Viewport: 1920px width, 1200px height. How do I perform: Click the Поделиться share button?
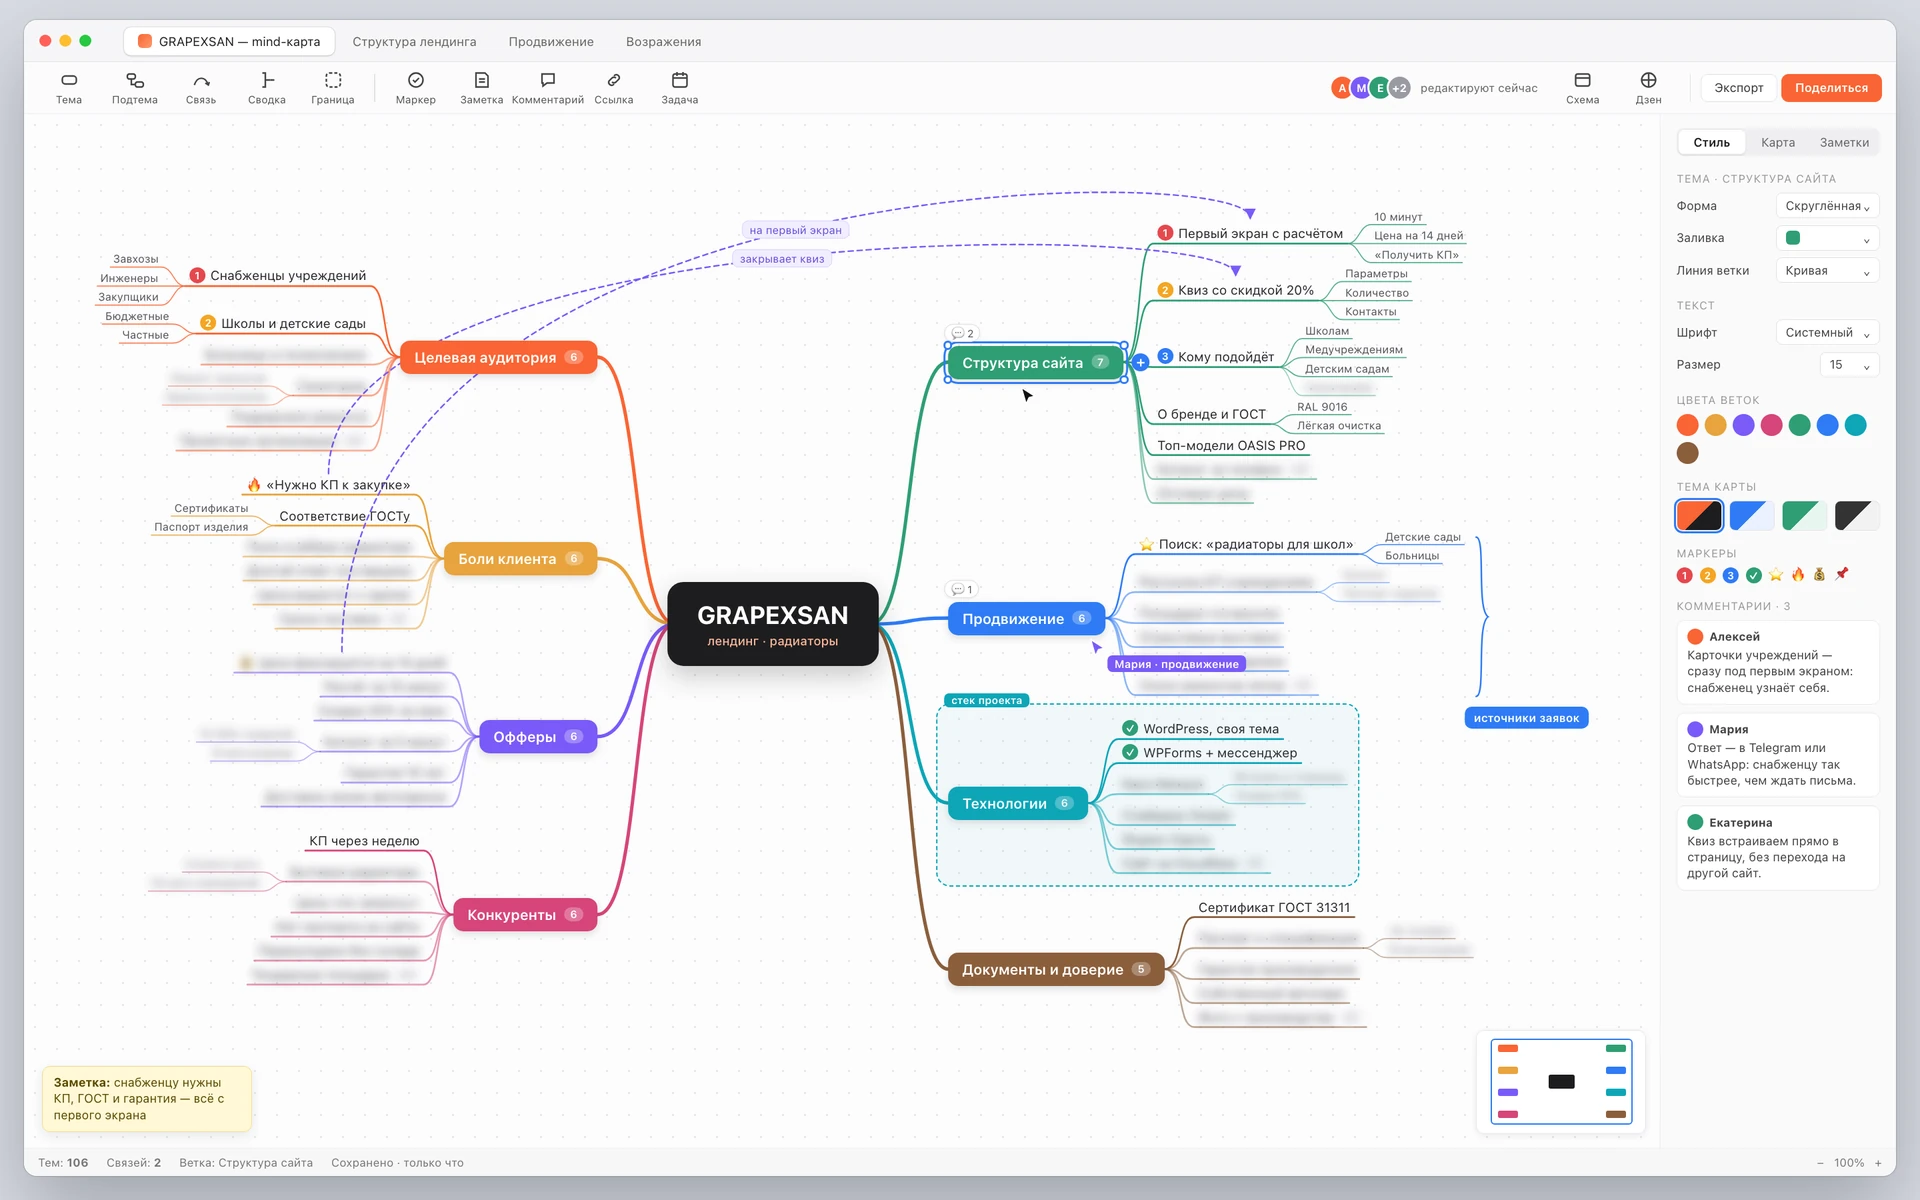[1830, 88]
